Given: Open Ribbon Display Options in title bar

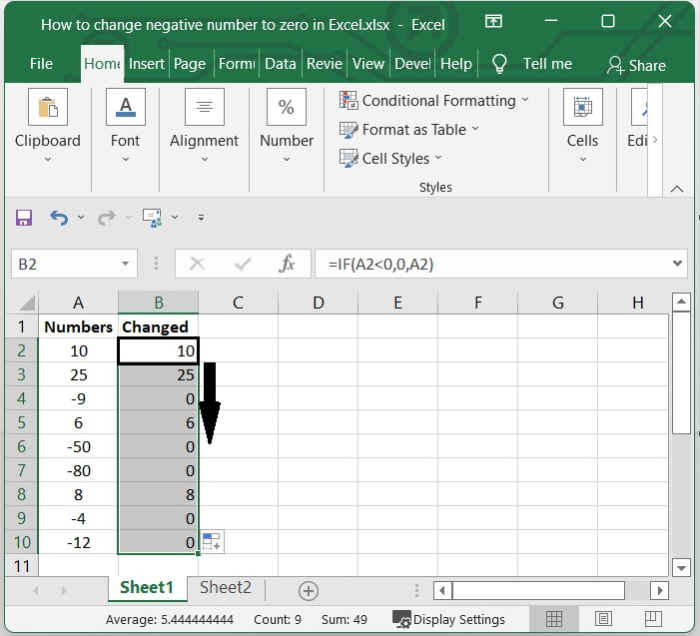Looking at the screenshot, I should coord(493,22).
